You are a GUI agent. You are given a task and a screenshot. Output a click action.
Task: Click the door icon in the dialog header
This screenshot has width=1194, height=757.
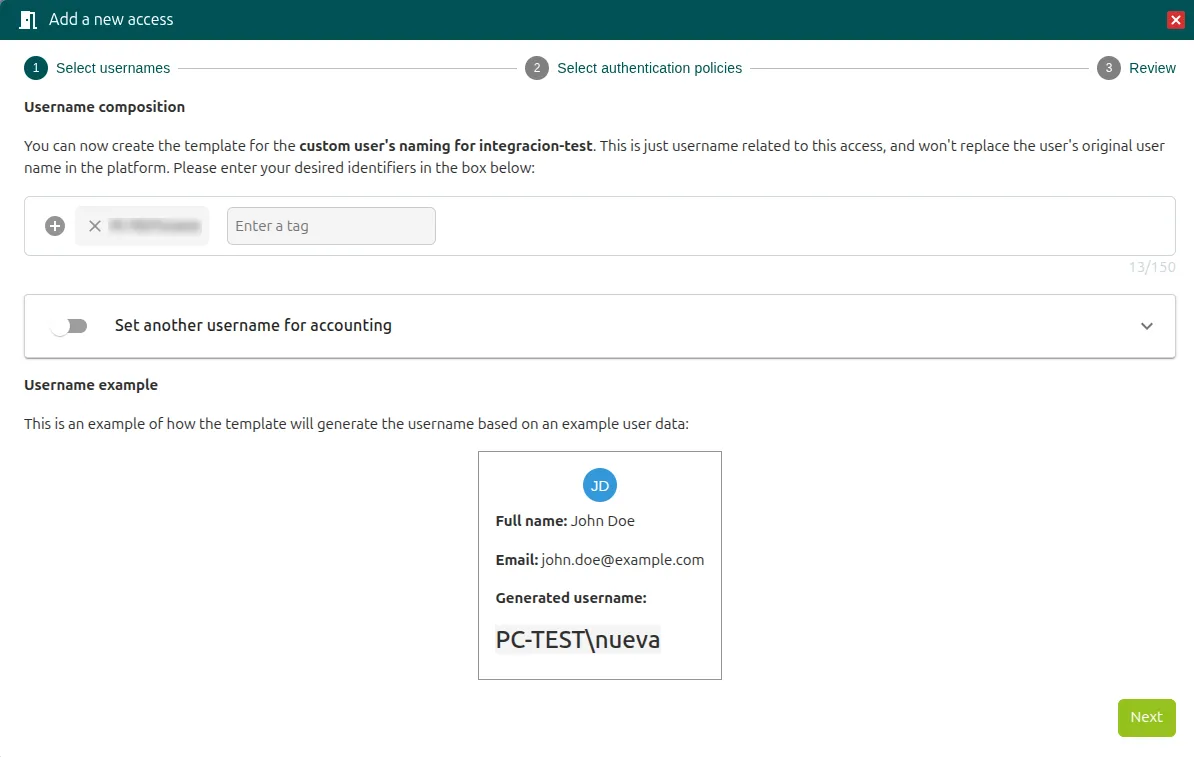coord(28,20)
